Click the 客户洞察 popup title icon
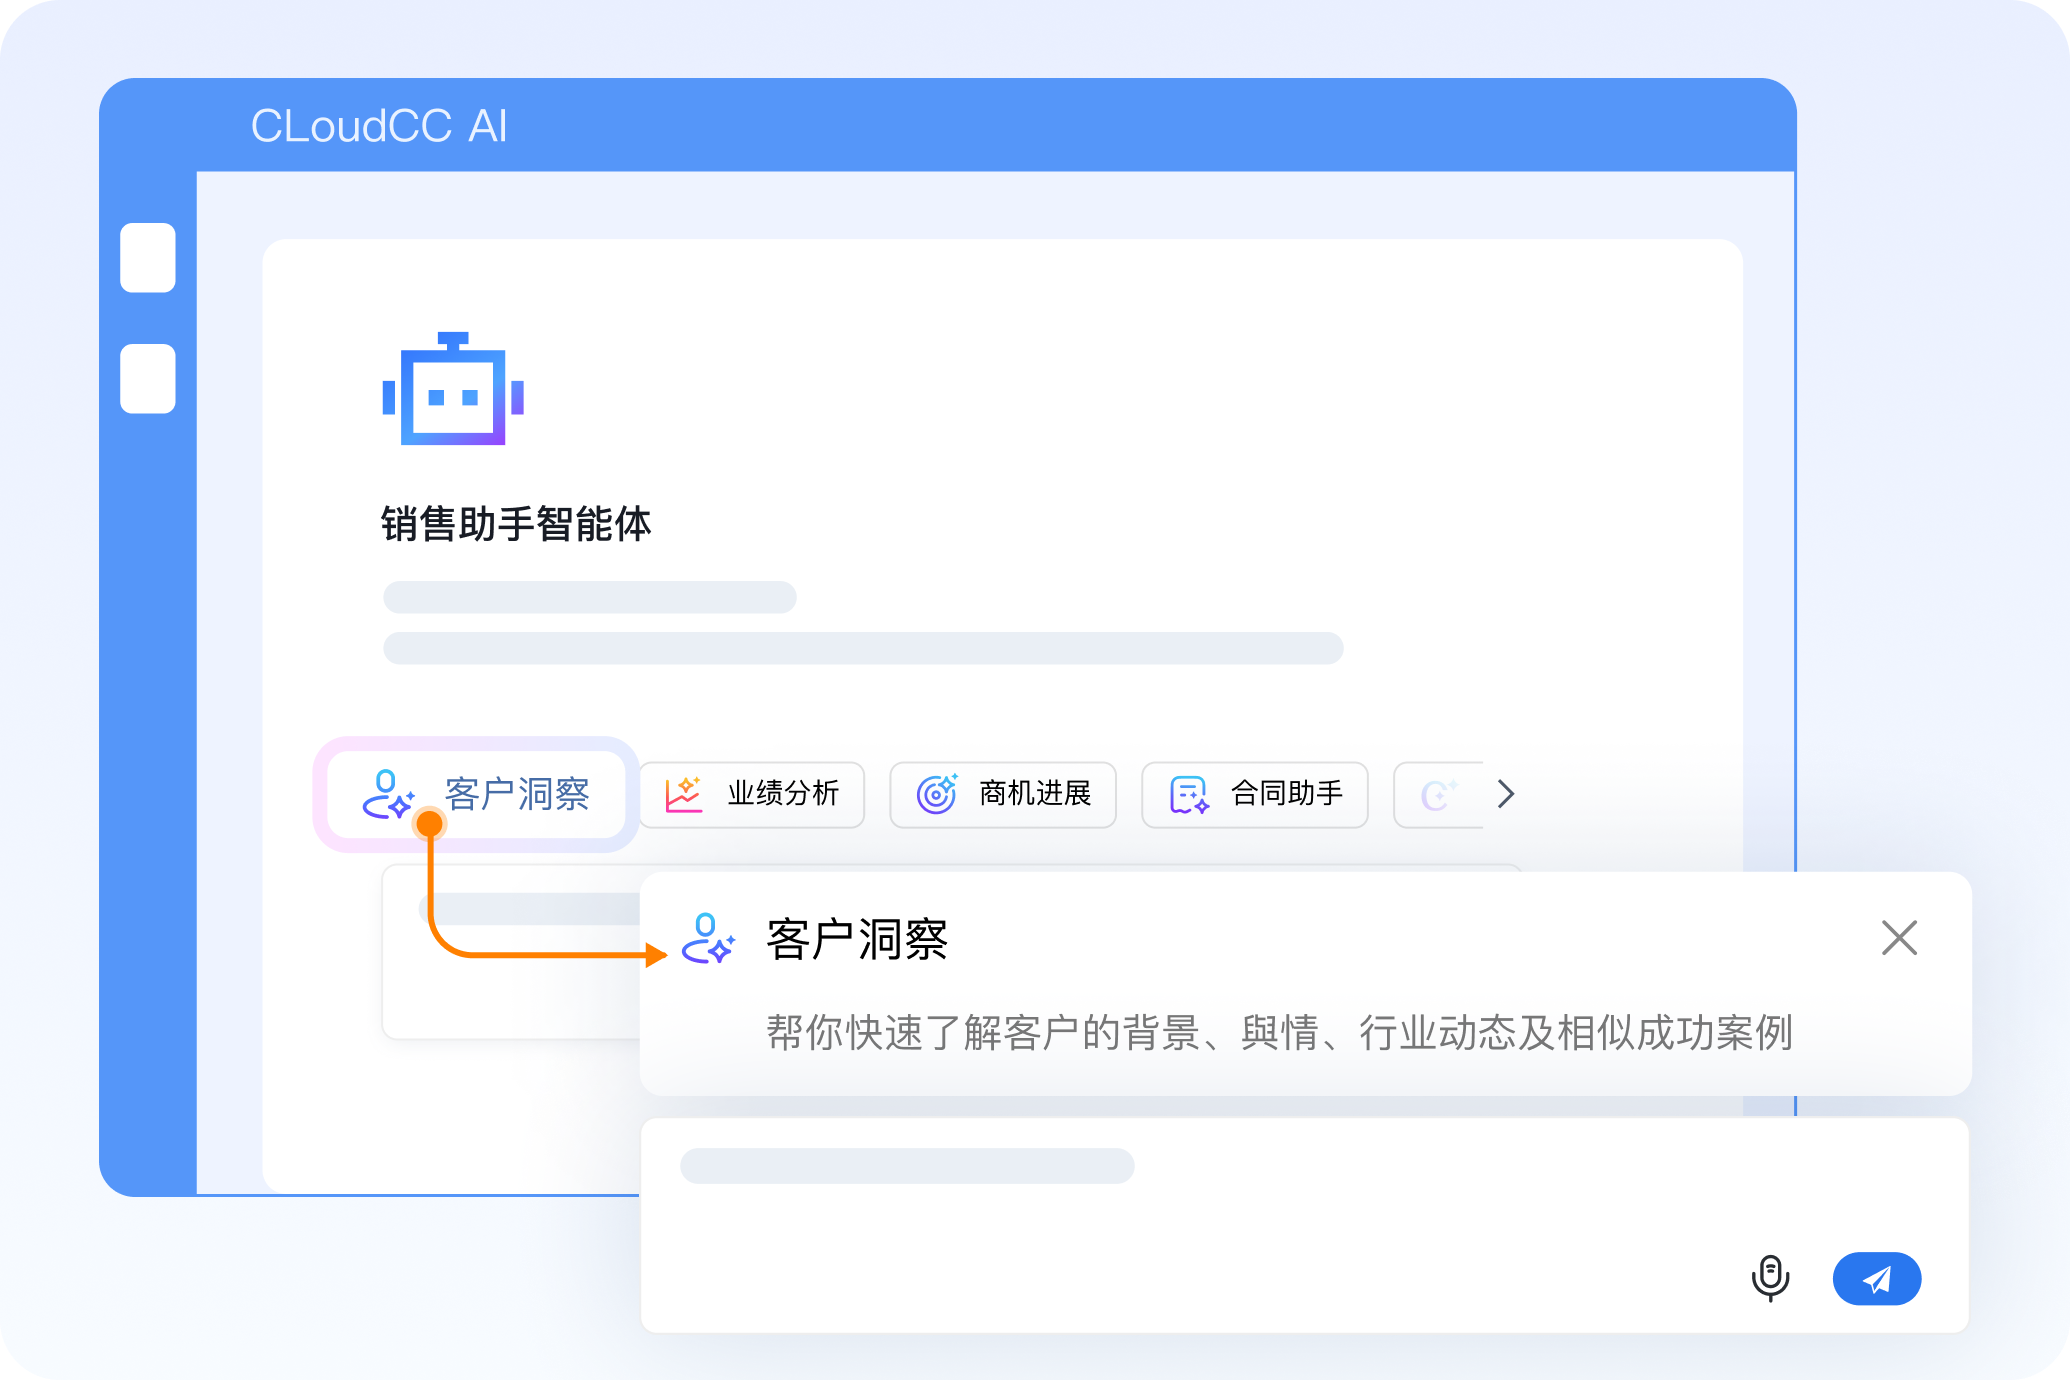Image resolution: width=2070 pixels, height=1380 pixels. (708, 939)
